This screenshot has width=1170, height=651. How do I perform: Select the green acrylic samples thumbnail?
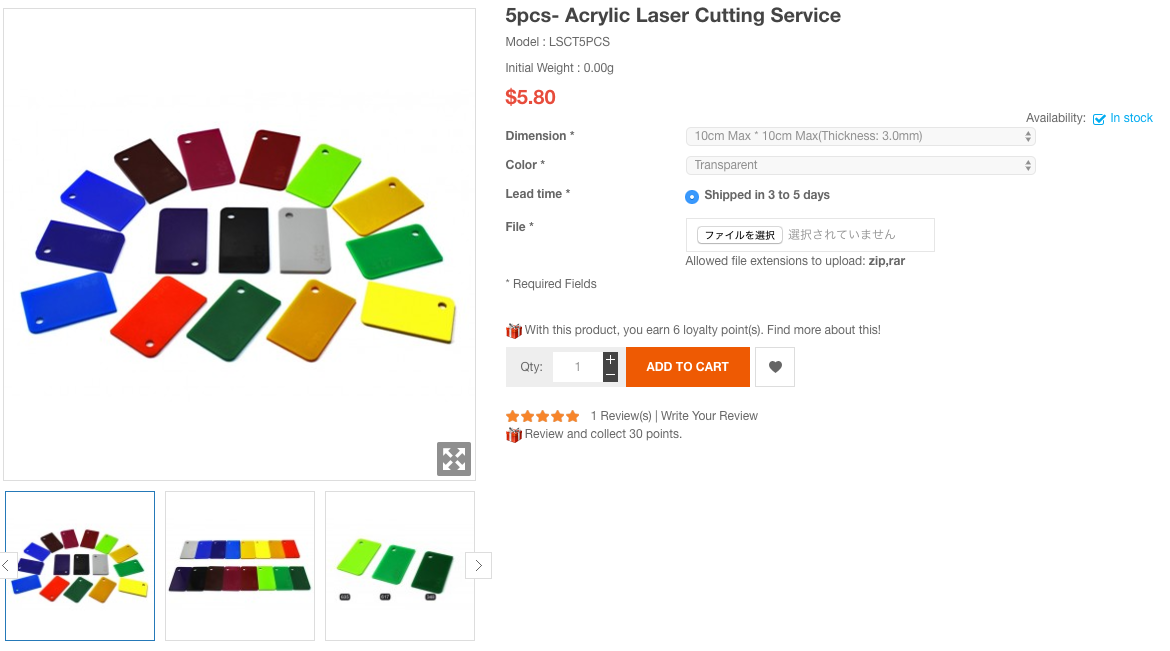400,566
